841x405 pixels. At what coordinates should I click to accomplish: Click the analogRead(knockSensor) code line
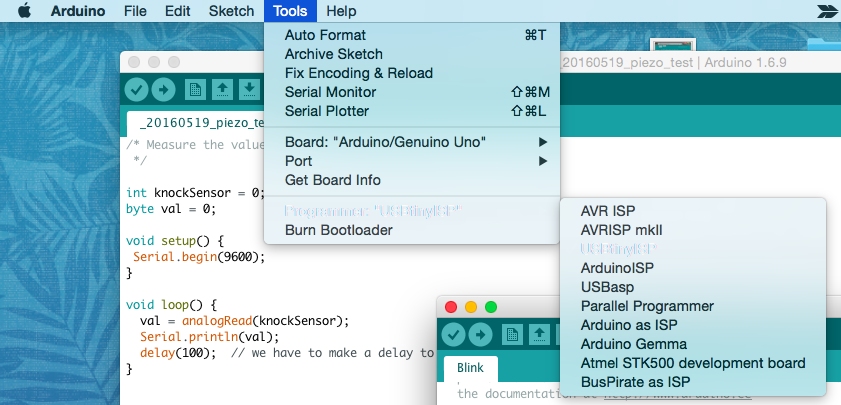245,321
